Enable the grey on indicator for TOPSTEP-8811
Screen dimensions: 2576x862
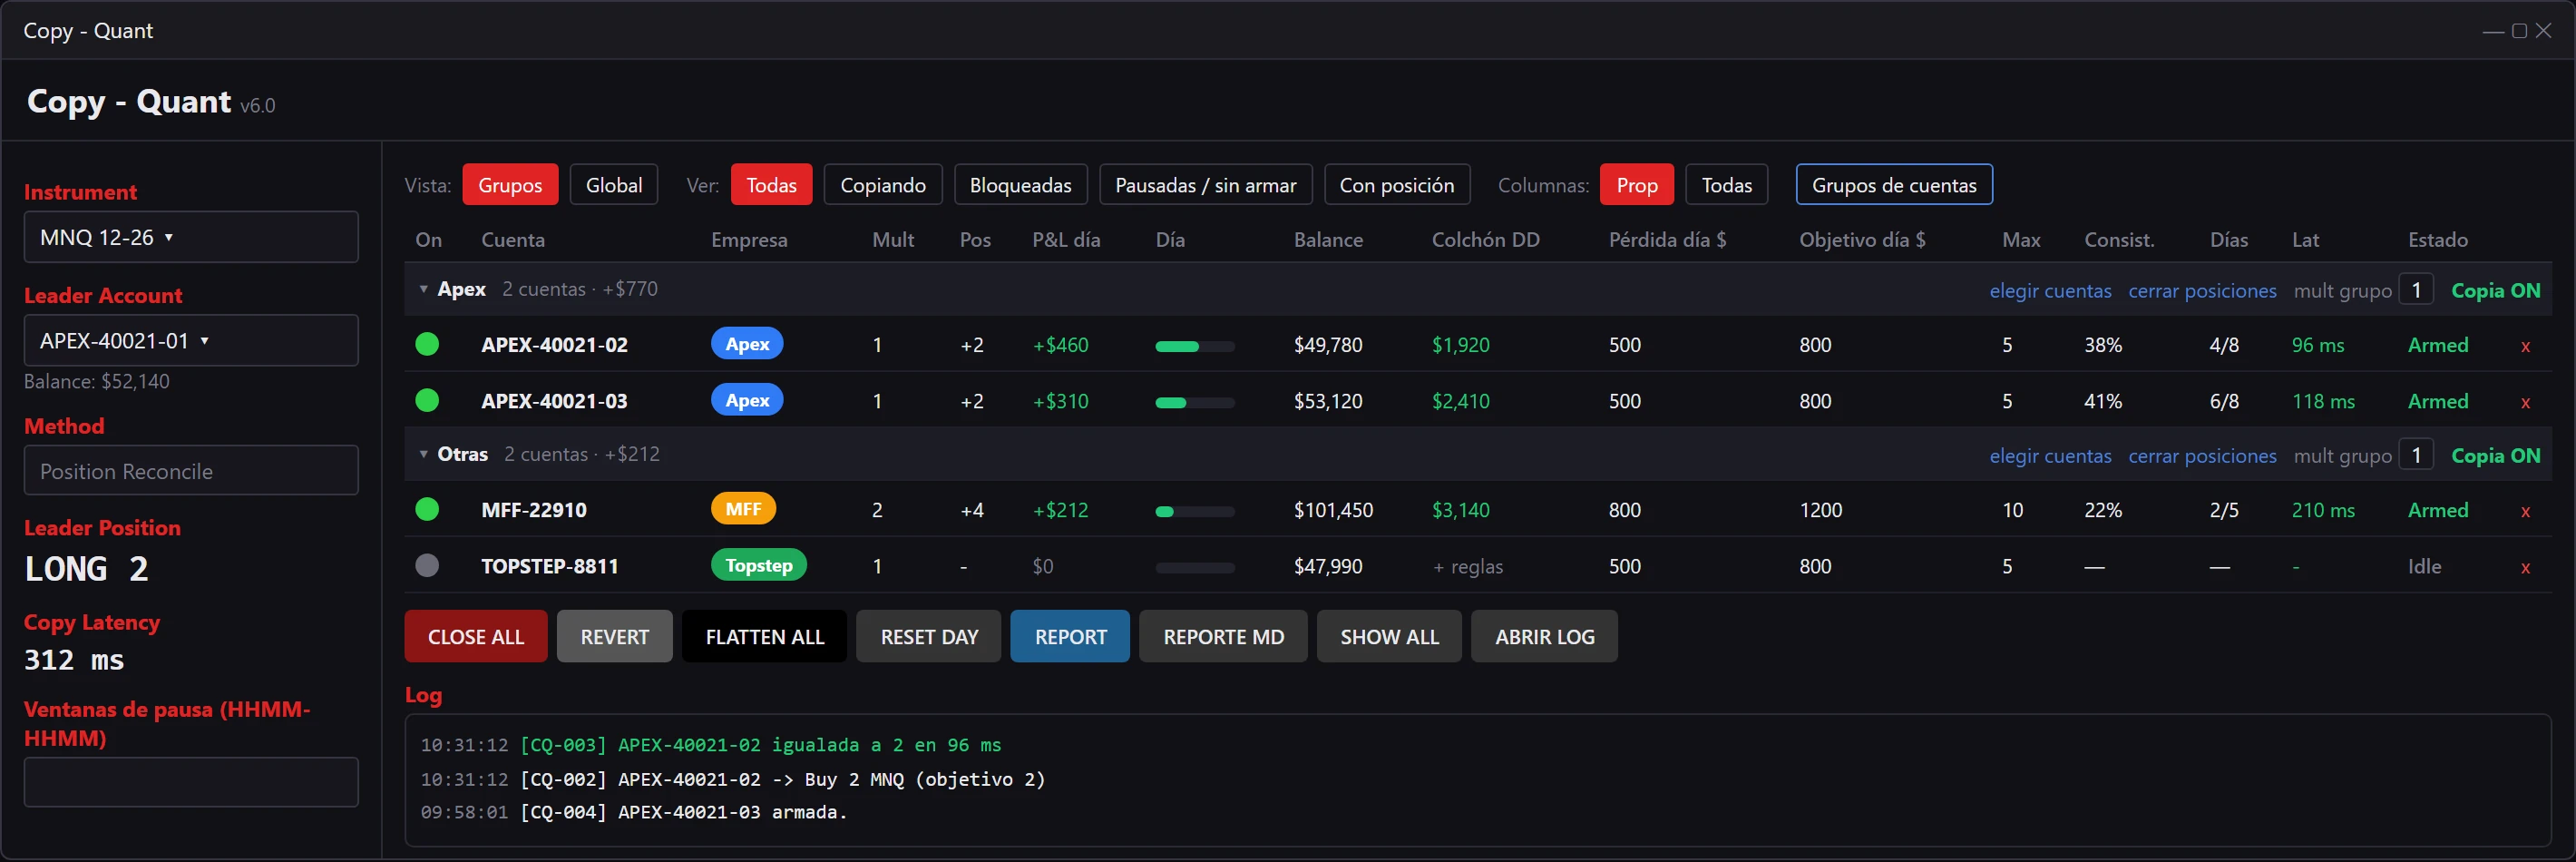(x=427, y=565)
